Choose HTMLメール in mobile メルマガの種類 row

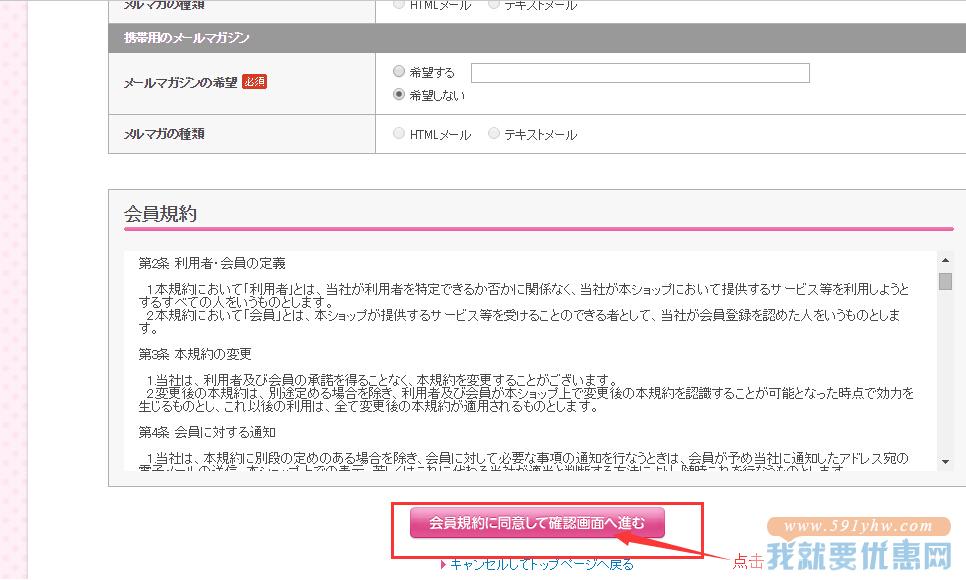tap(399, 133)
